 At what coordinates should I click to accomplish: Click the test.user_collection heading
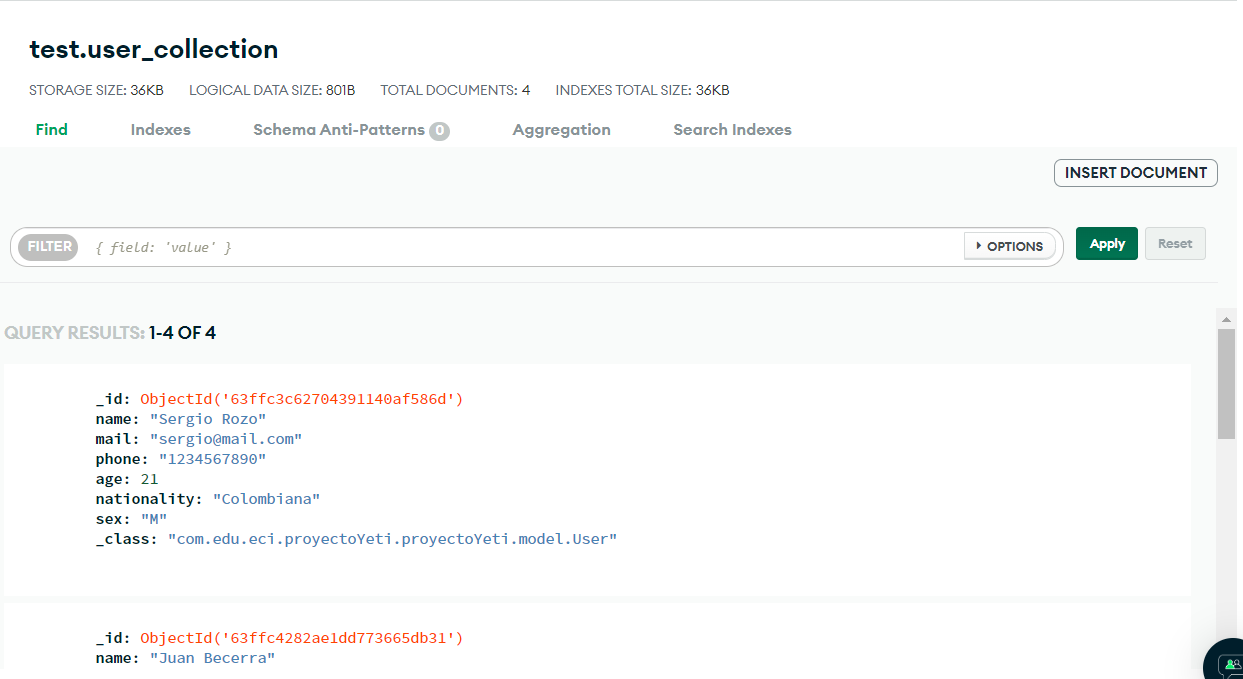(x=153, y=49)
